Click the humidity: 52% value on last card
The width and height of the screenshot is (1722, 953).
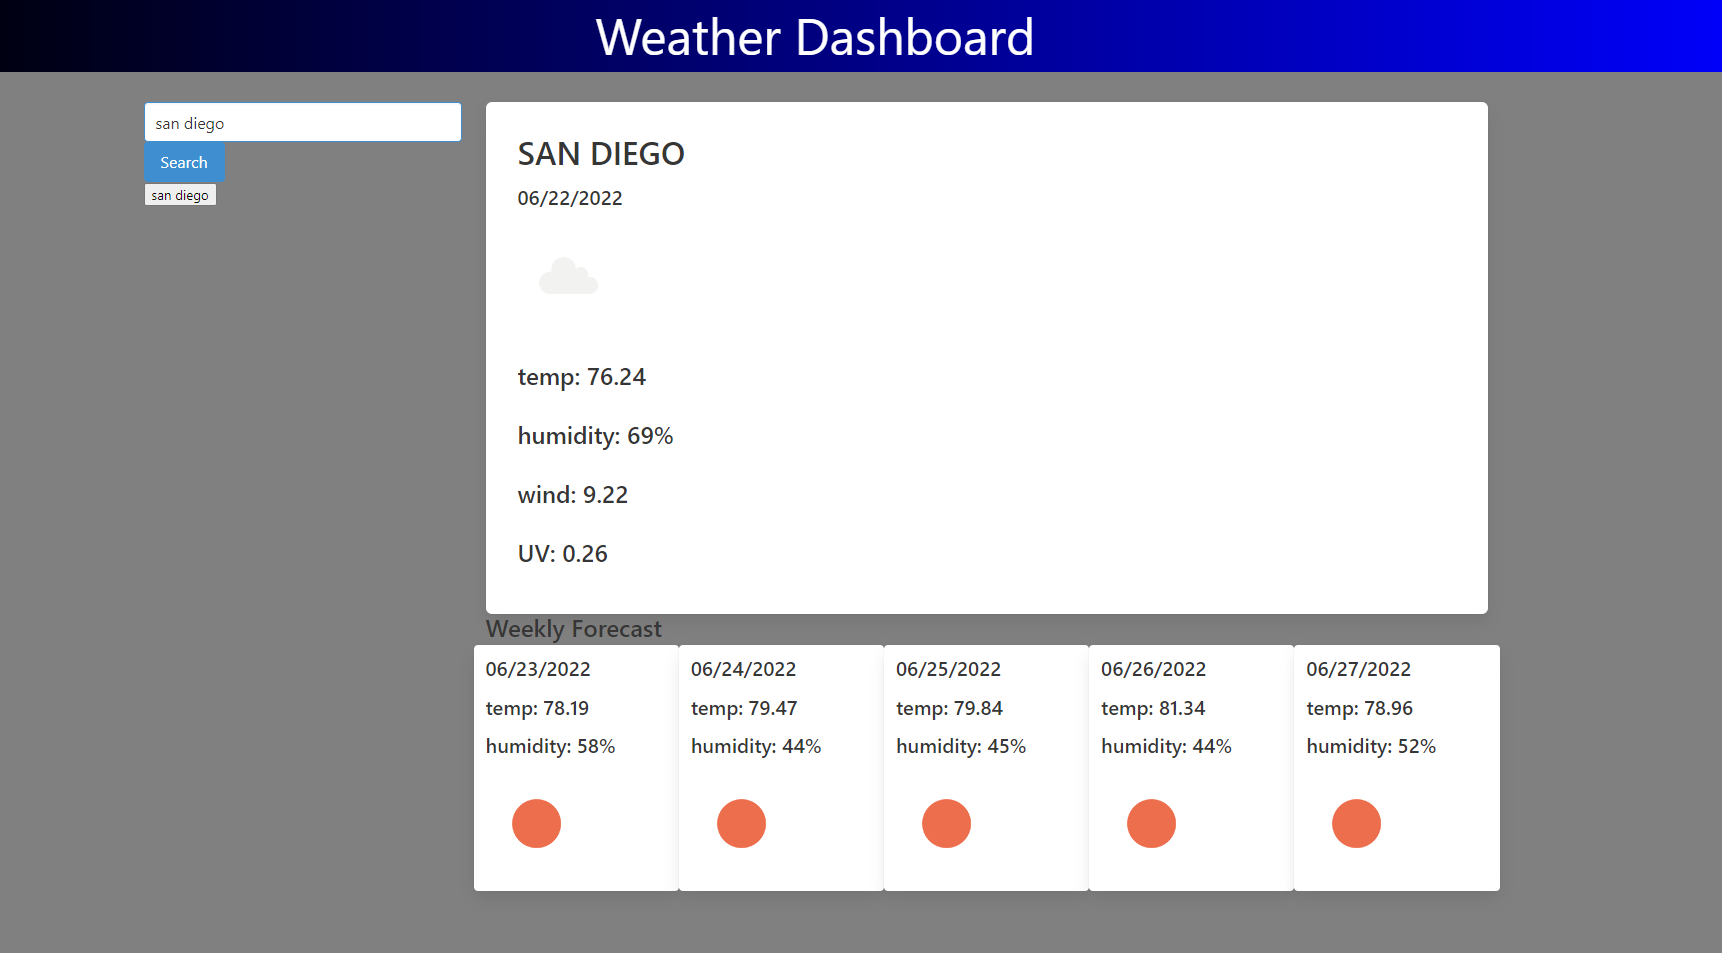[x=1371, y=746]
